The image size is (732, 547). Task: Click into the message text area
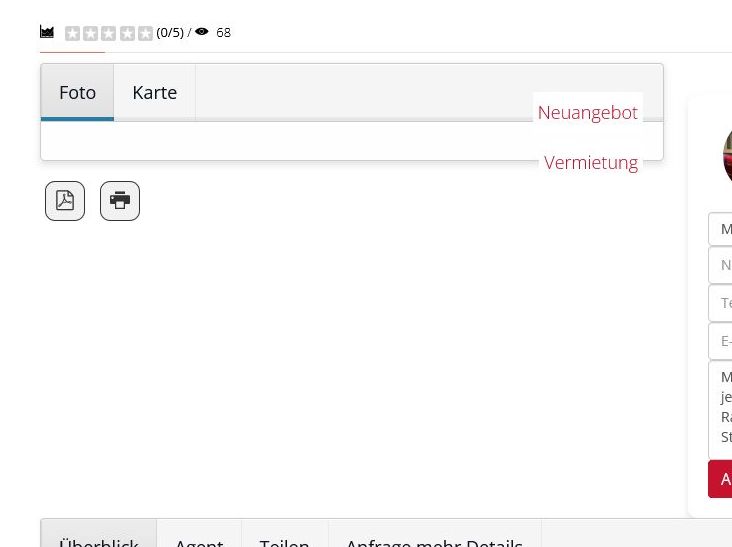click(x=721, y=408)
